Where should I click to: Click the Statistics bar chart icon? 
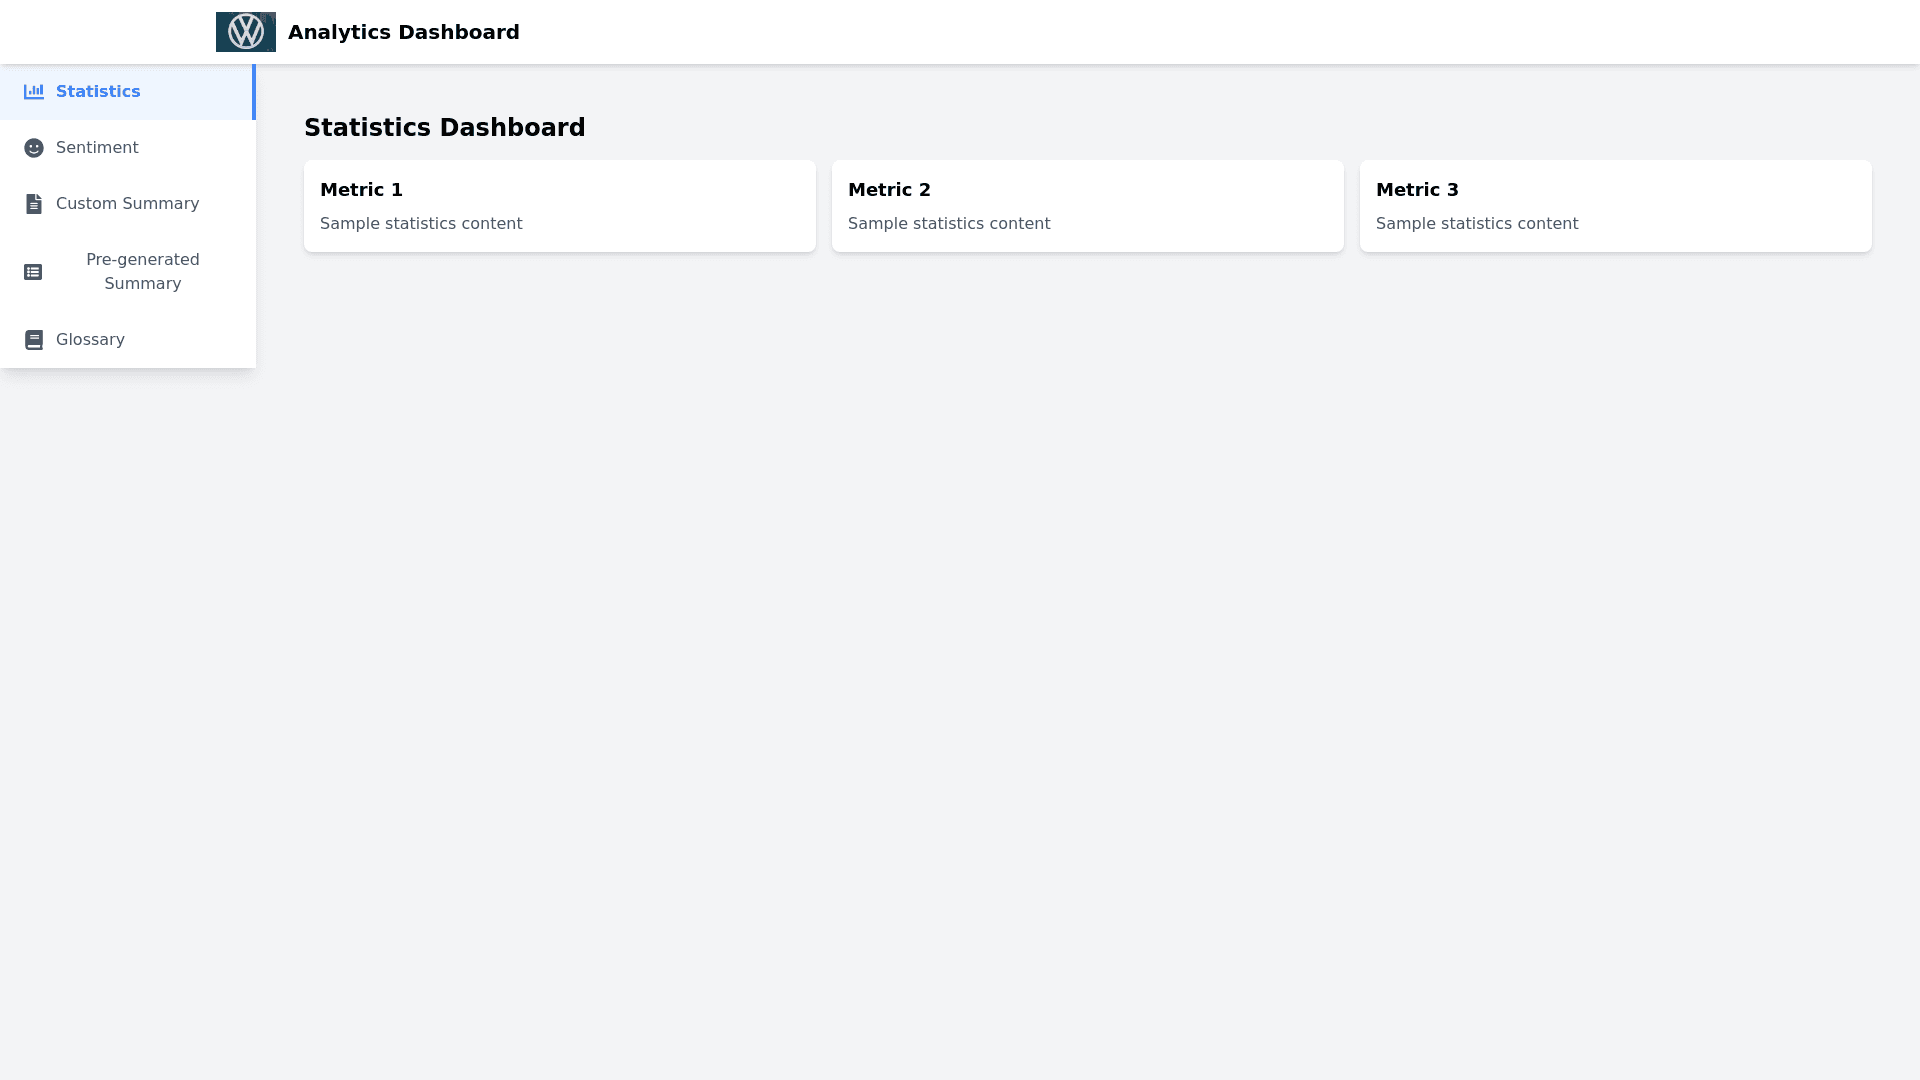(34, 92)
